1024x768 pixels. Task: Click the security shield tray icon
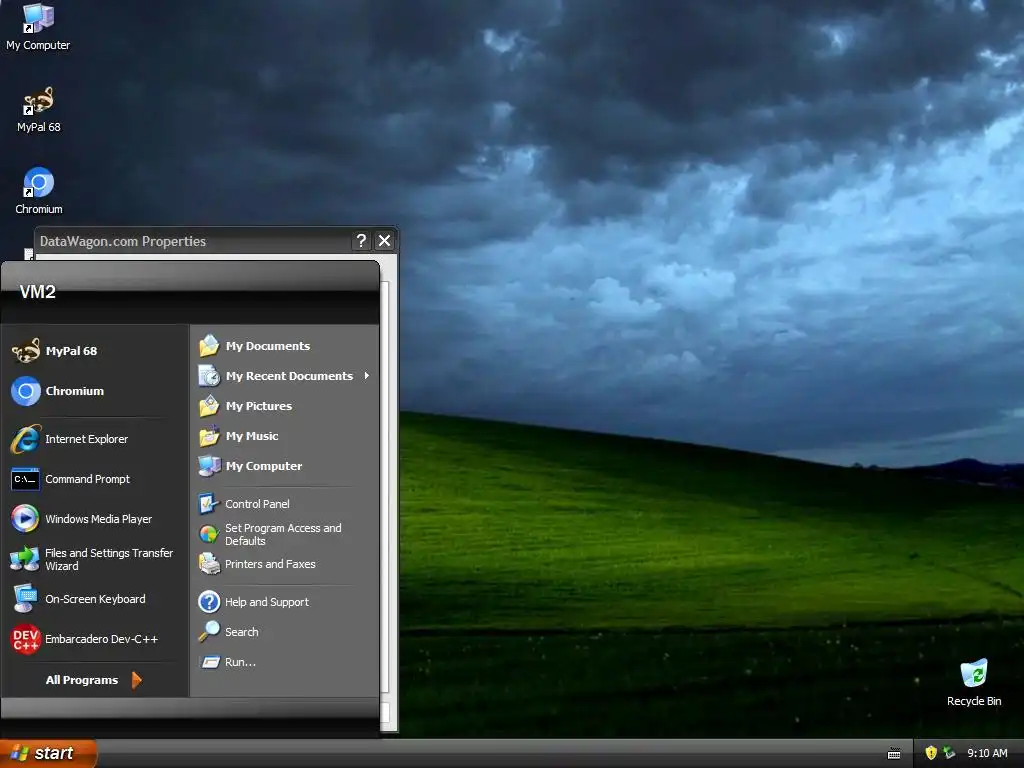point(931,753)
